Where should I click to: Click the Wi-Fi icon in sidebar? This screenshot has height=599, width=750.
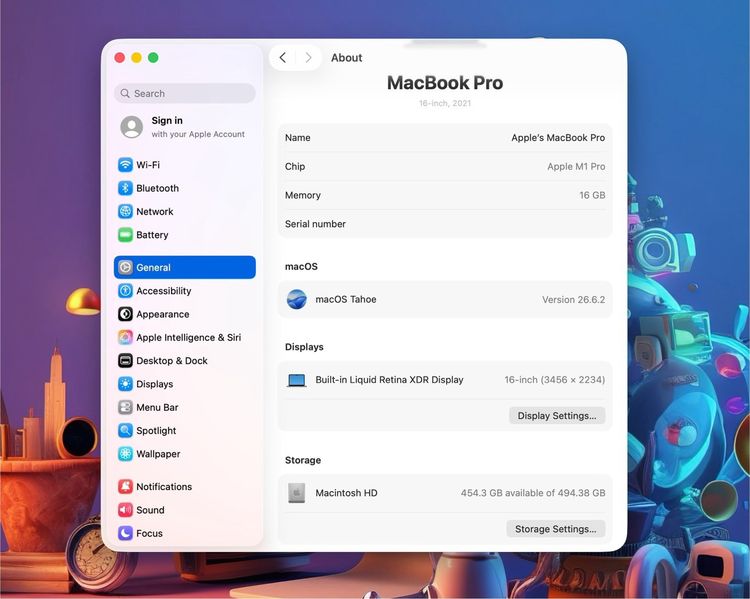[125, 165]
